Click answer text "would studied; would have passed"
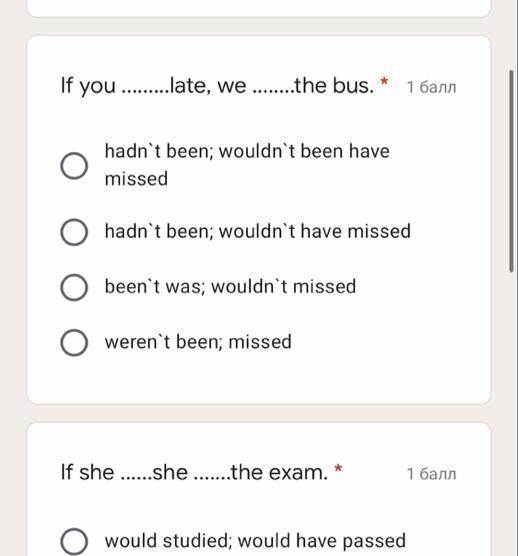This screenshot has height=556, width=518. [255, 541]
